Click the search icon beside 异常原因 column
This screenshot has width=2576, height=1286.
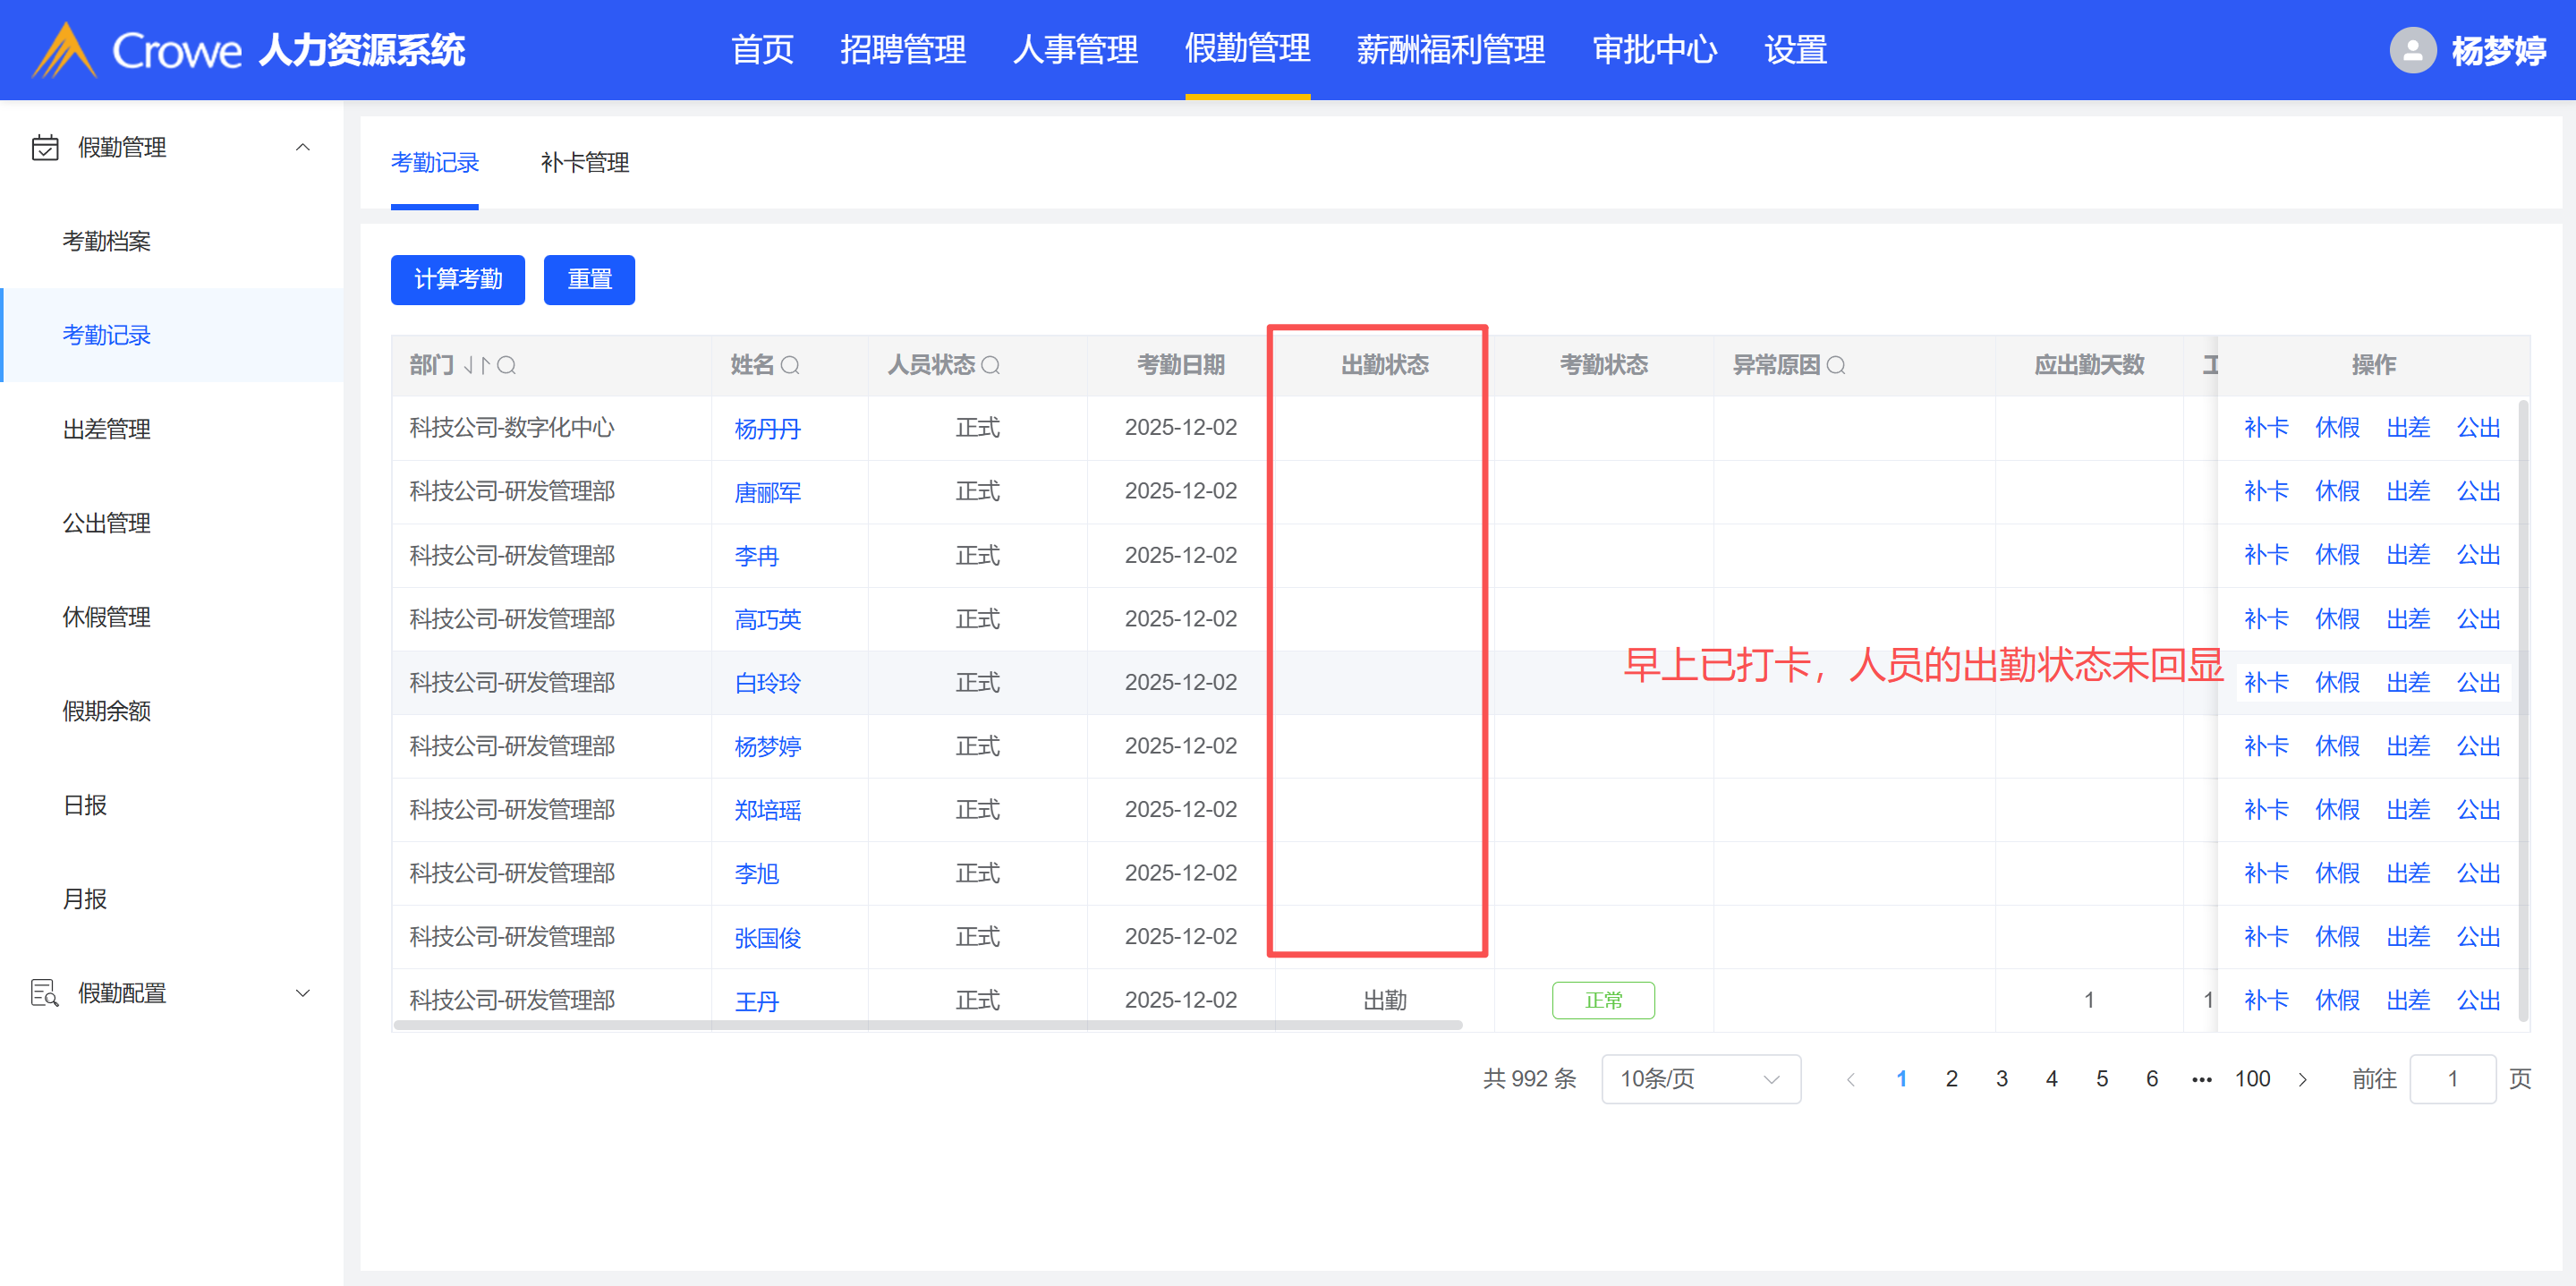click(x=1836, y=365)
